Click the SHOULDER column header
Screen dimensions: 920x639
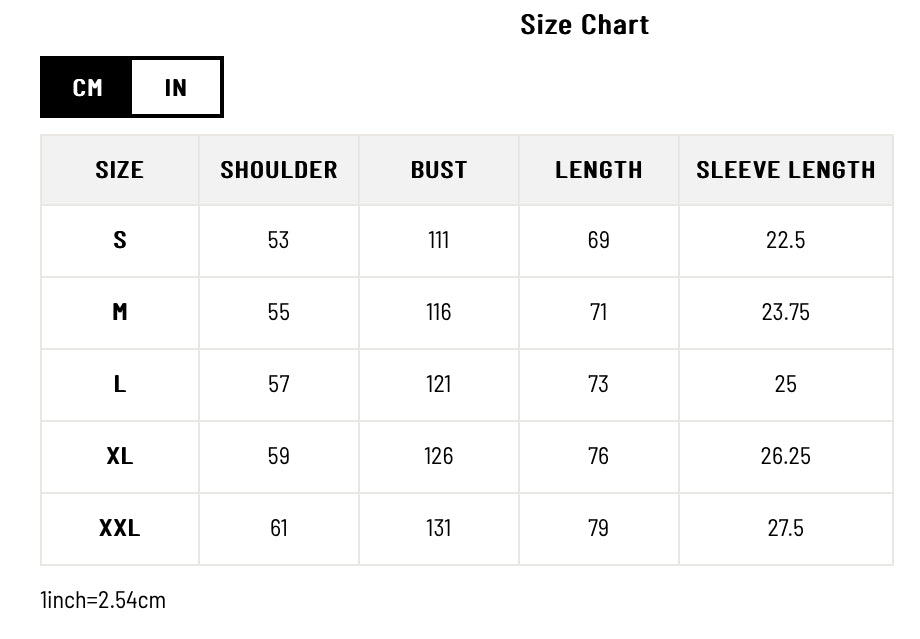tap(279, 170)
